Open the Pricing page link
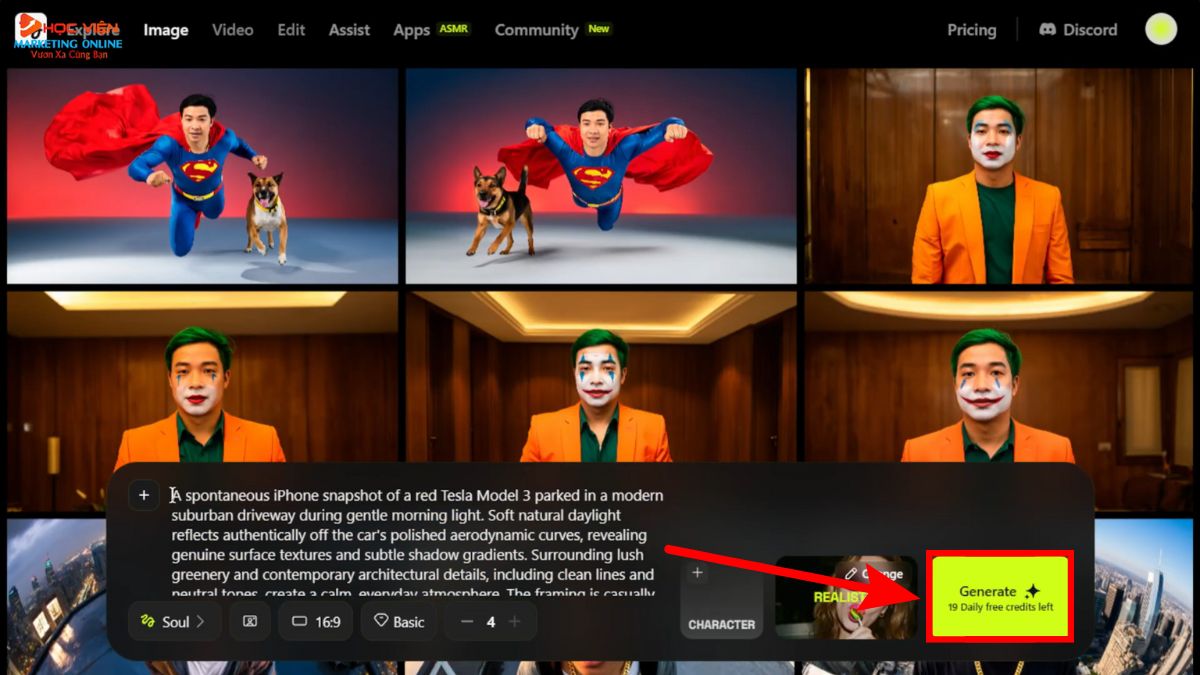The height and width of the screenshot is (675, 1200). pos(971,30)
